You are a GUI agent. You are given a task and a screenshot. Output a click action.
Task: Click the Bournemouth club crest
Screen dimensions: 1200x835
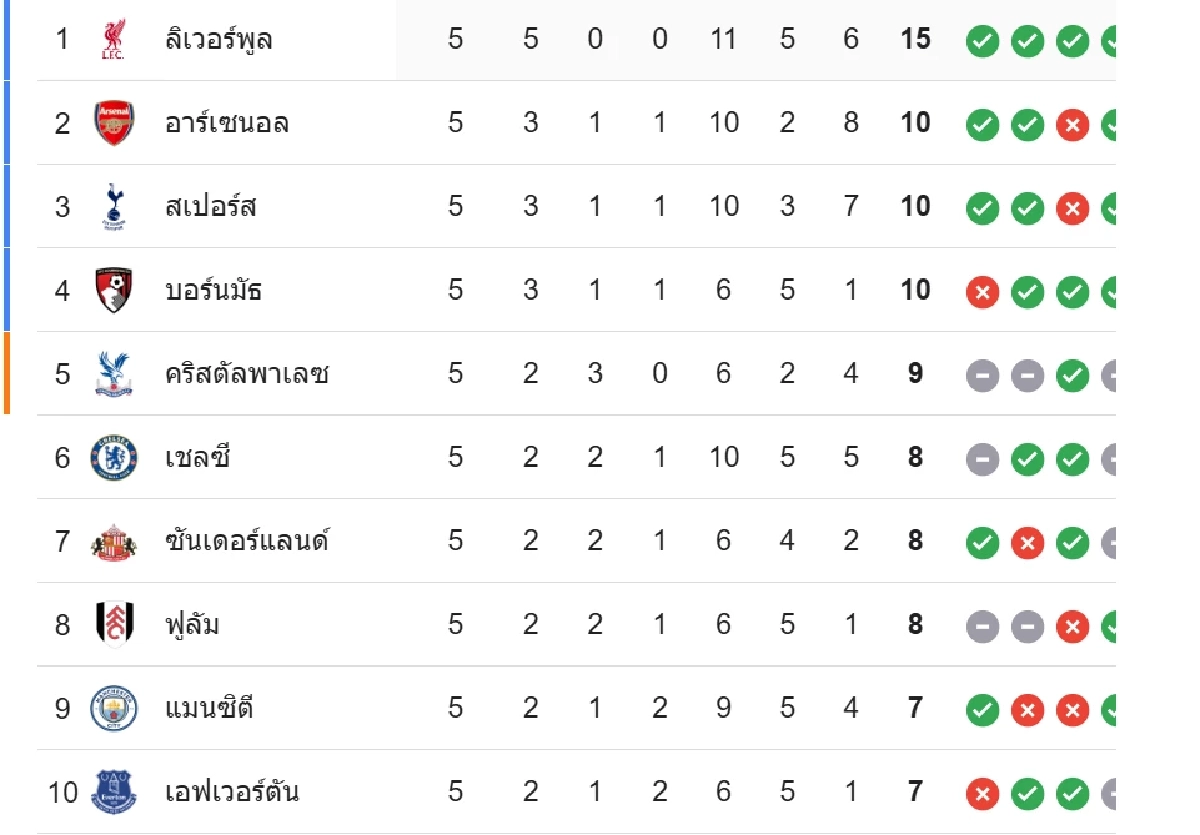[113, 290]
